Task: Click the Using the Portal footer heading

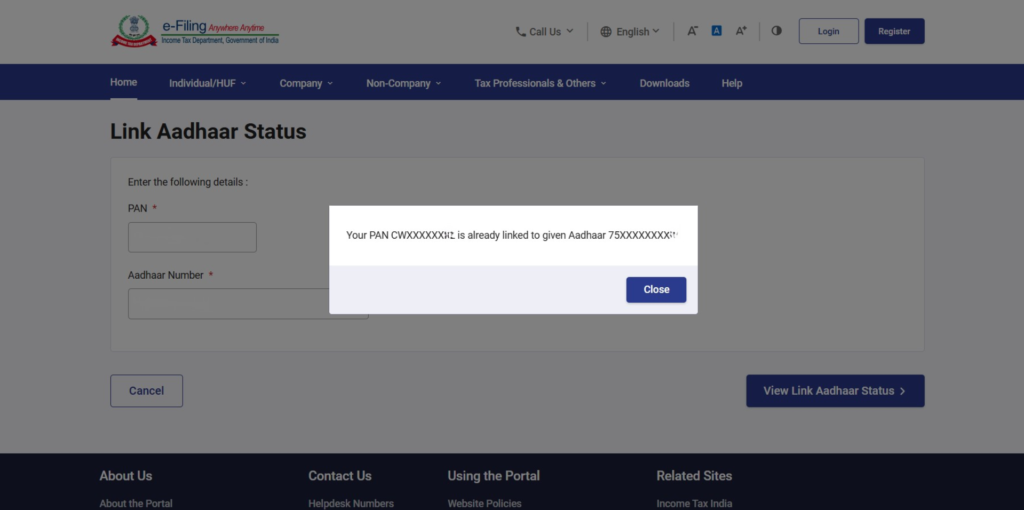Action: (x=493, y=476)
